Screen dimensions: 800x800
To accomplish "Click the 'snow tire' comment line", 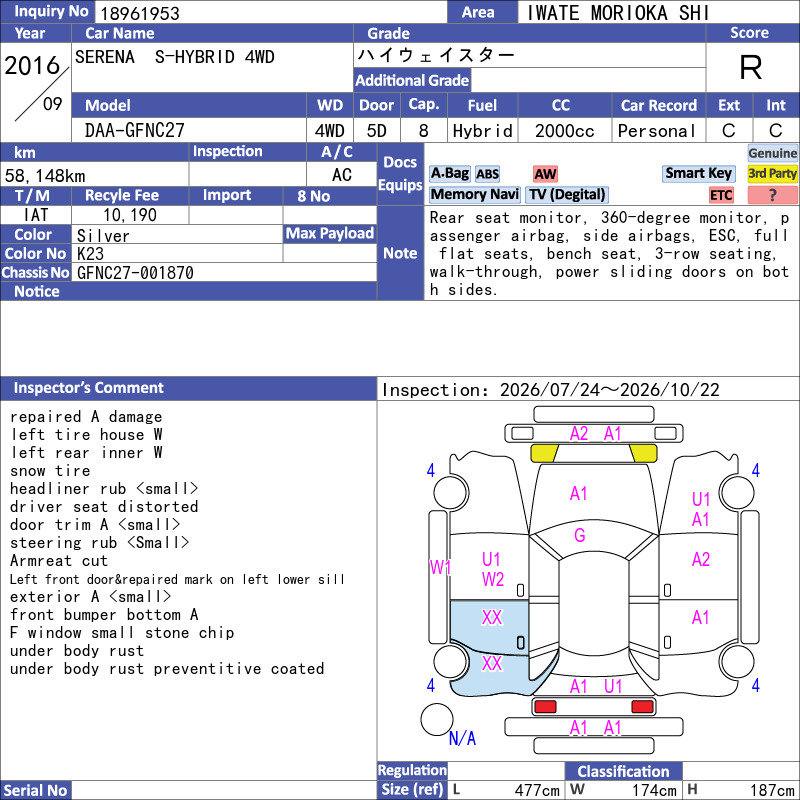I will [50, 471].
